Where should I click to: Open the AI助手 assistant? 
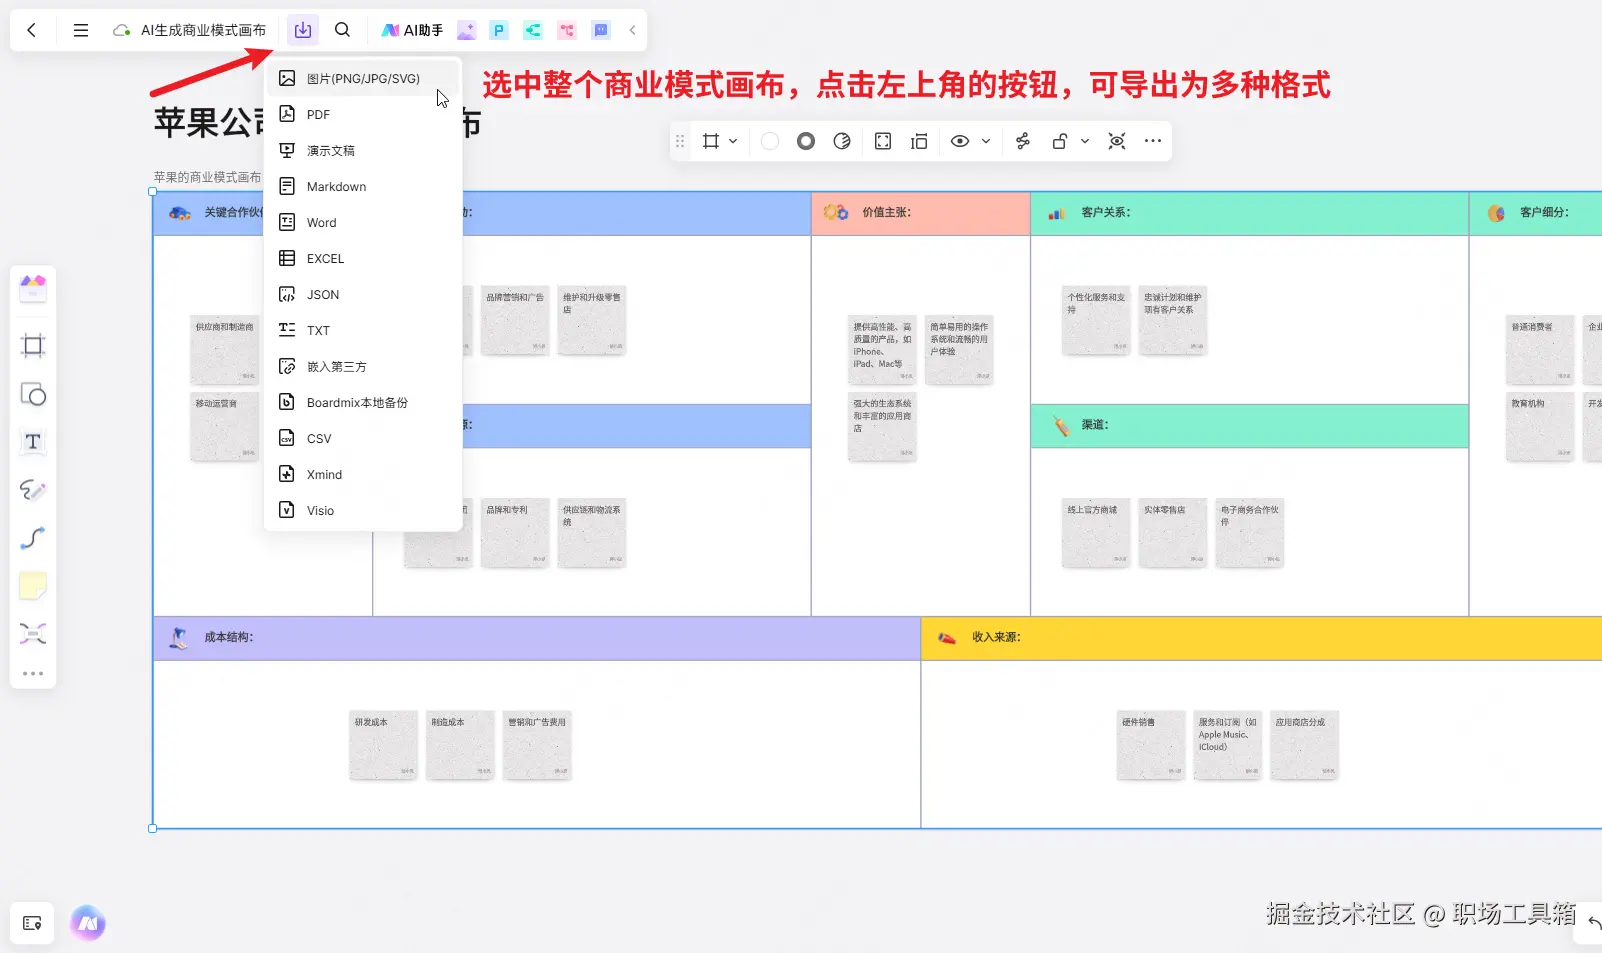coord(412,30)
